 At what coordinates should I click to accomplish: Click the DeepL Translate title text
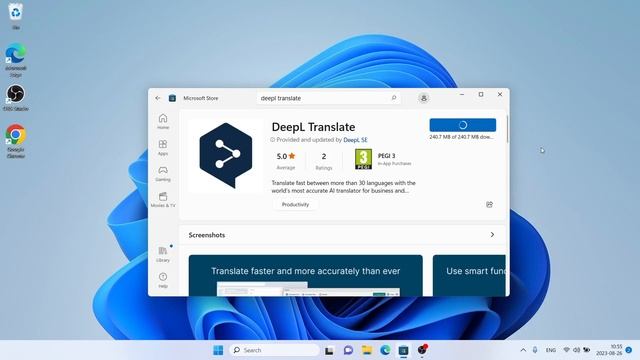pyautogui.click(x=313, y=127)
